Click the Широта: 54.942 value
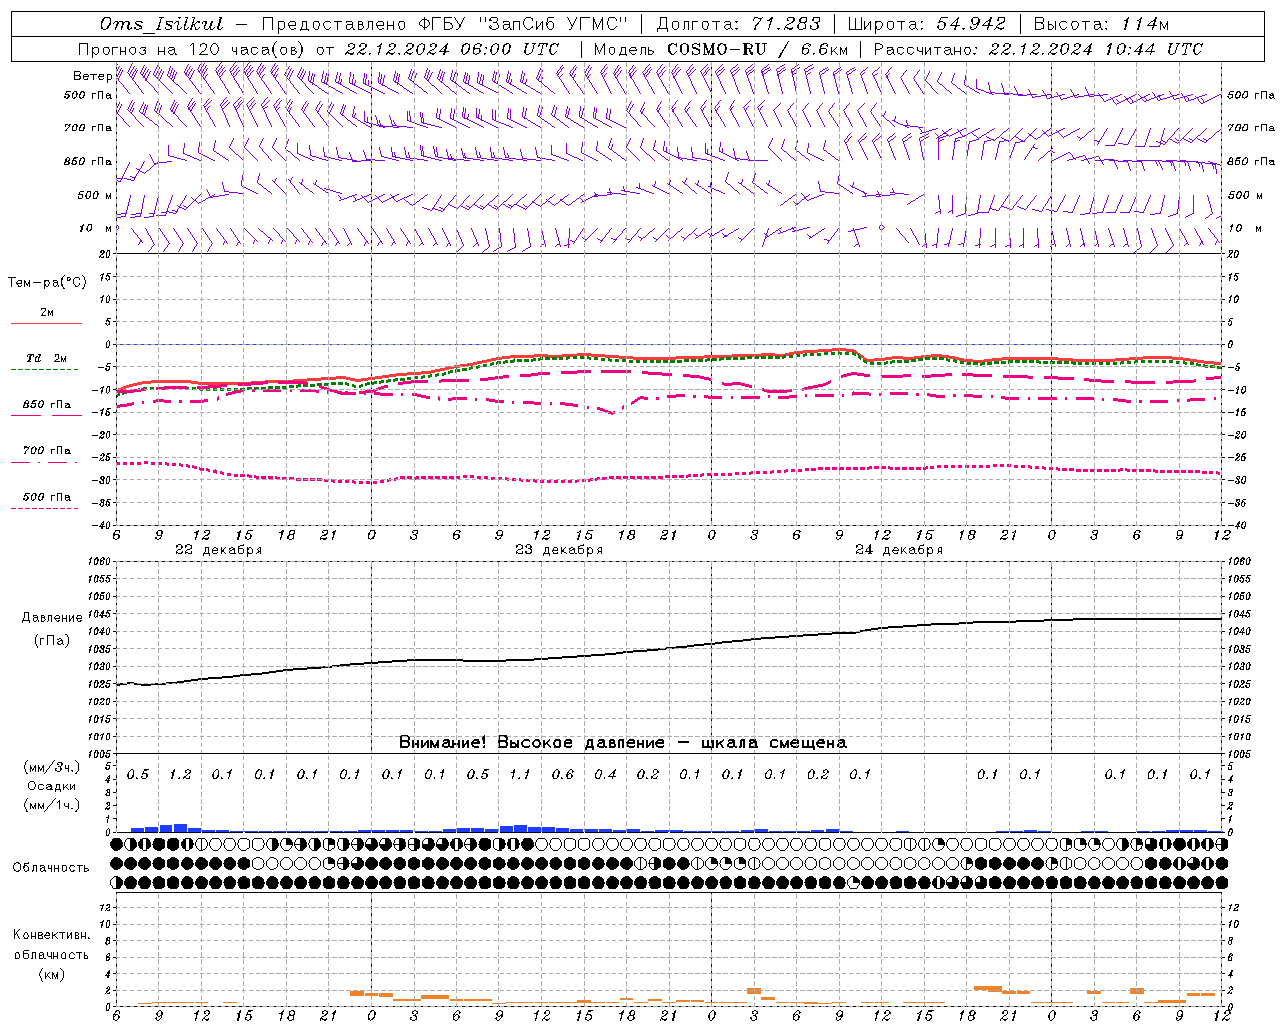Screen dimensions: 1280x1024 (x=926, y=24)
